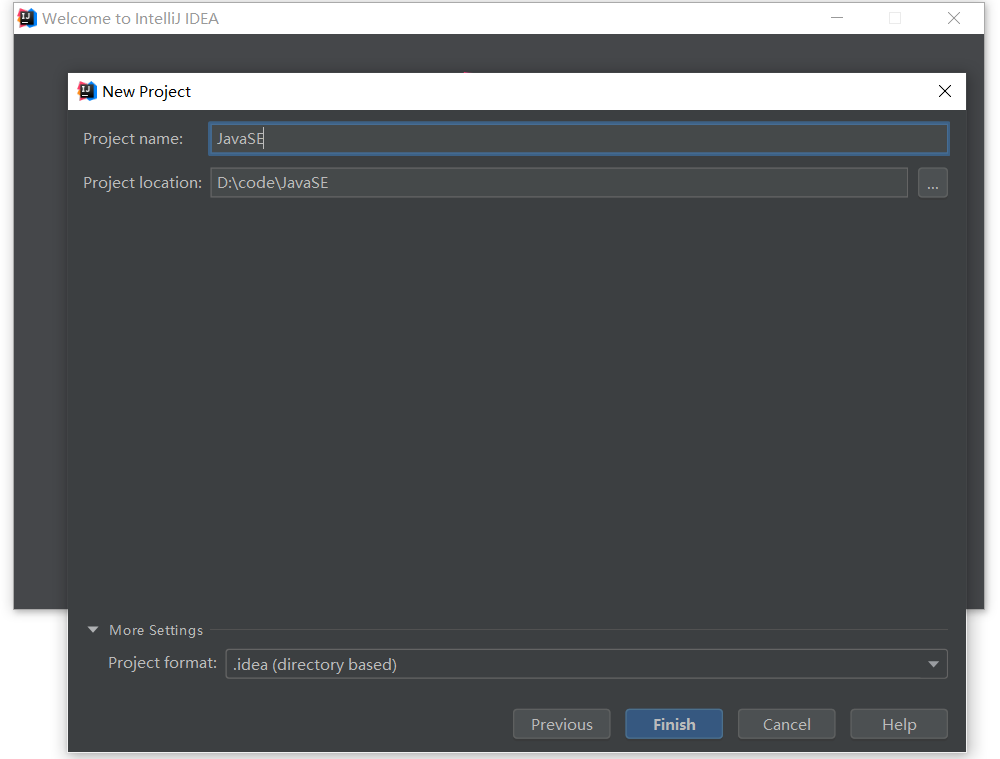Screen dimensions: 1000x759
Task: Click the Project location path field
Action: (x=559, y=183)
